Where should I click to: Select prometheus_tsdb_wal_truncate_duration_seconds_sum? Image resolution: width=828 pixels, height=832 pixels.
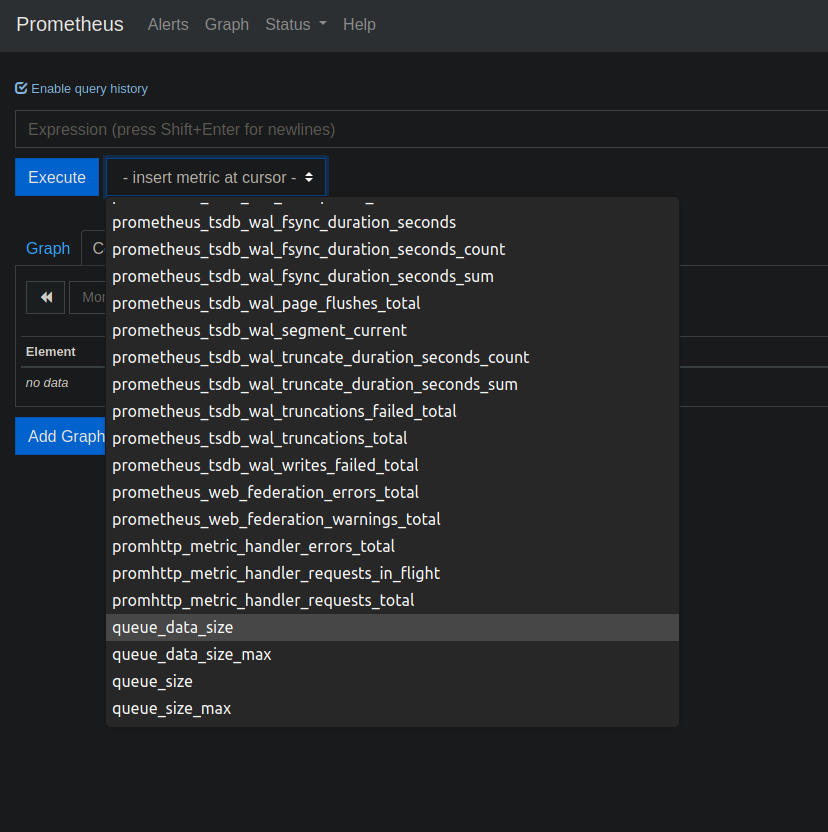click(392, 385)
